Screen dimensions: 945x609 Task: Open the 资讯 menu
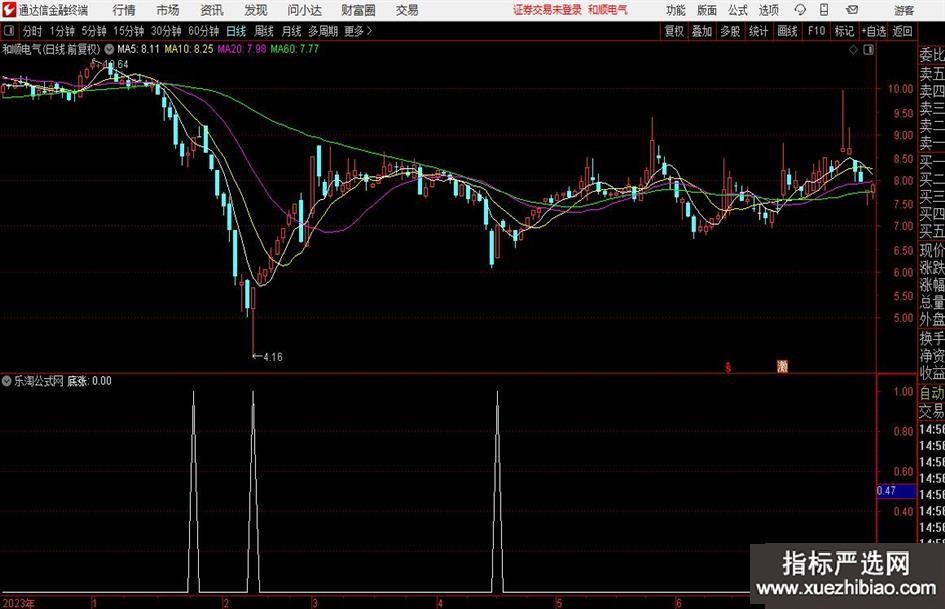[x=212, y=10]
